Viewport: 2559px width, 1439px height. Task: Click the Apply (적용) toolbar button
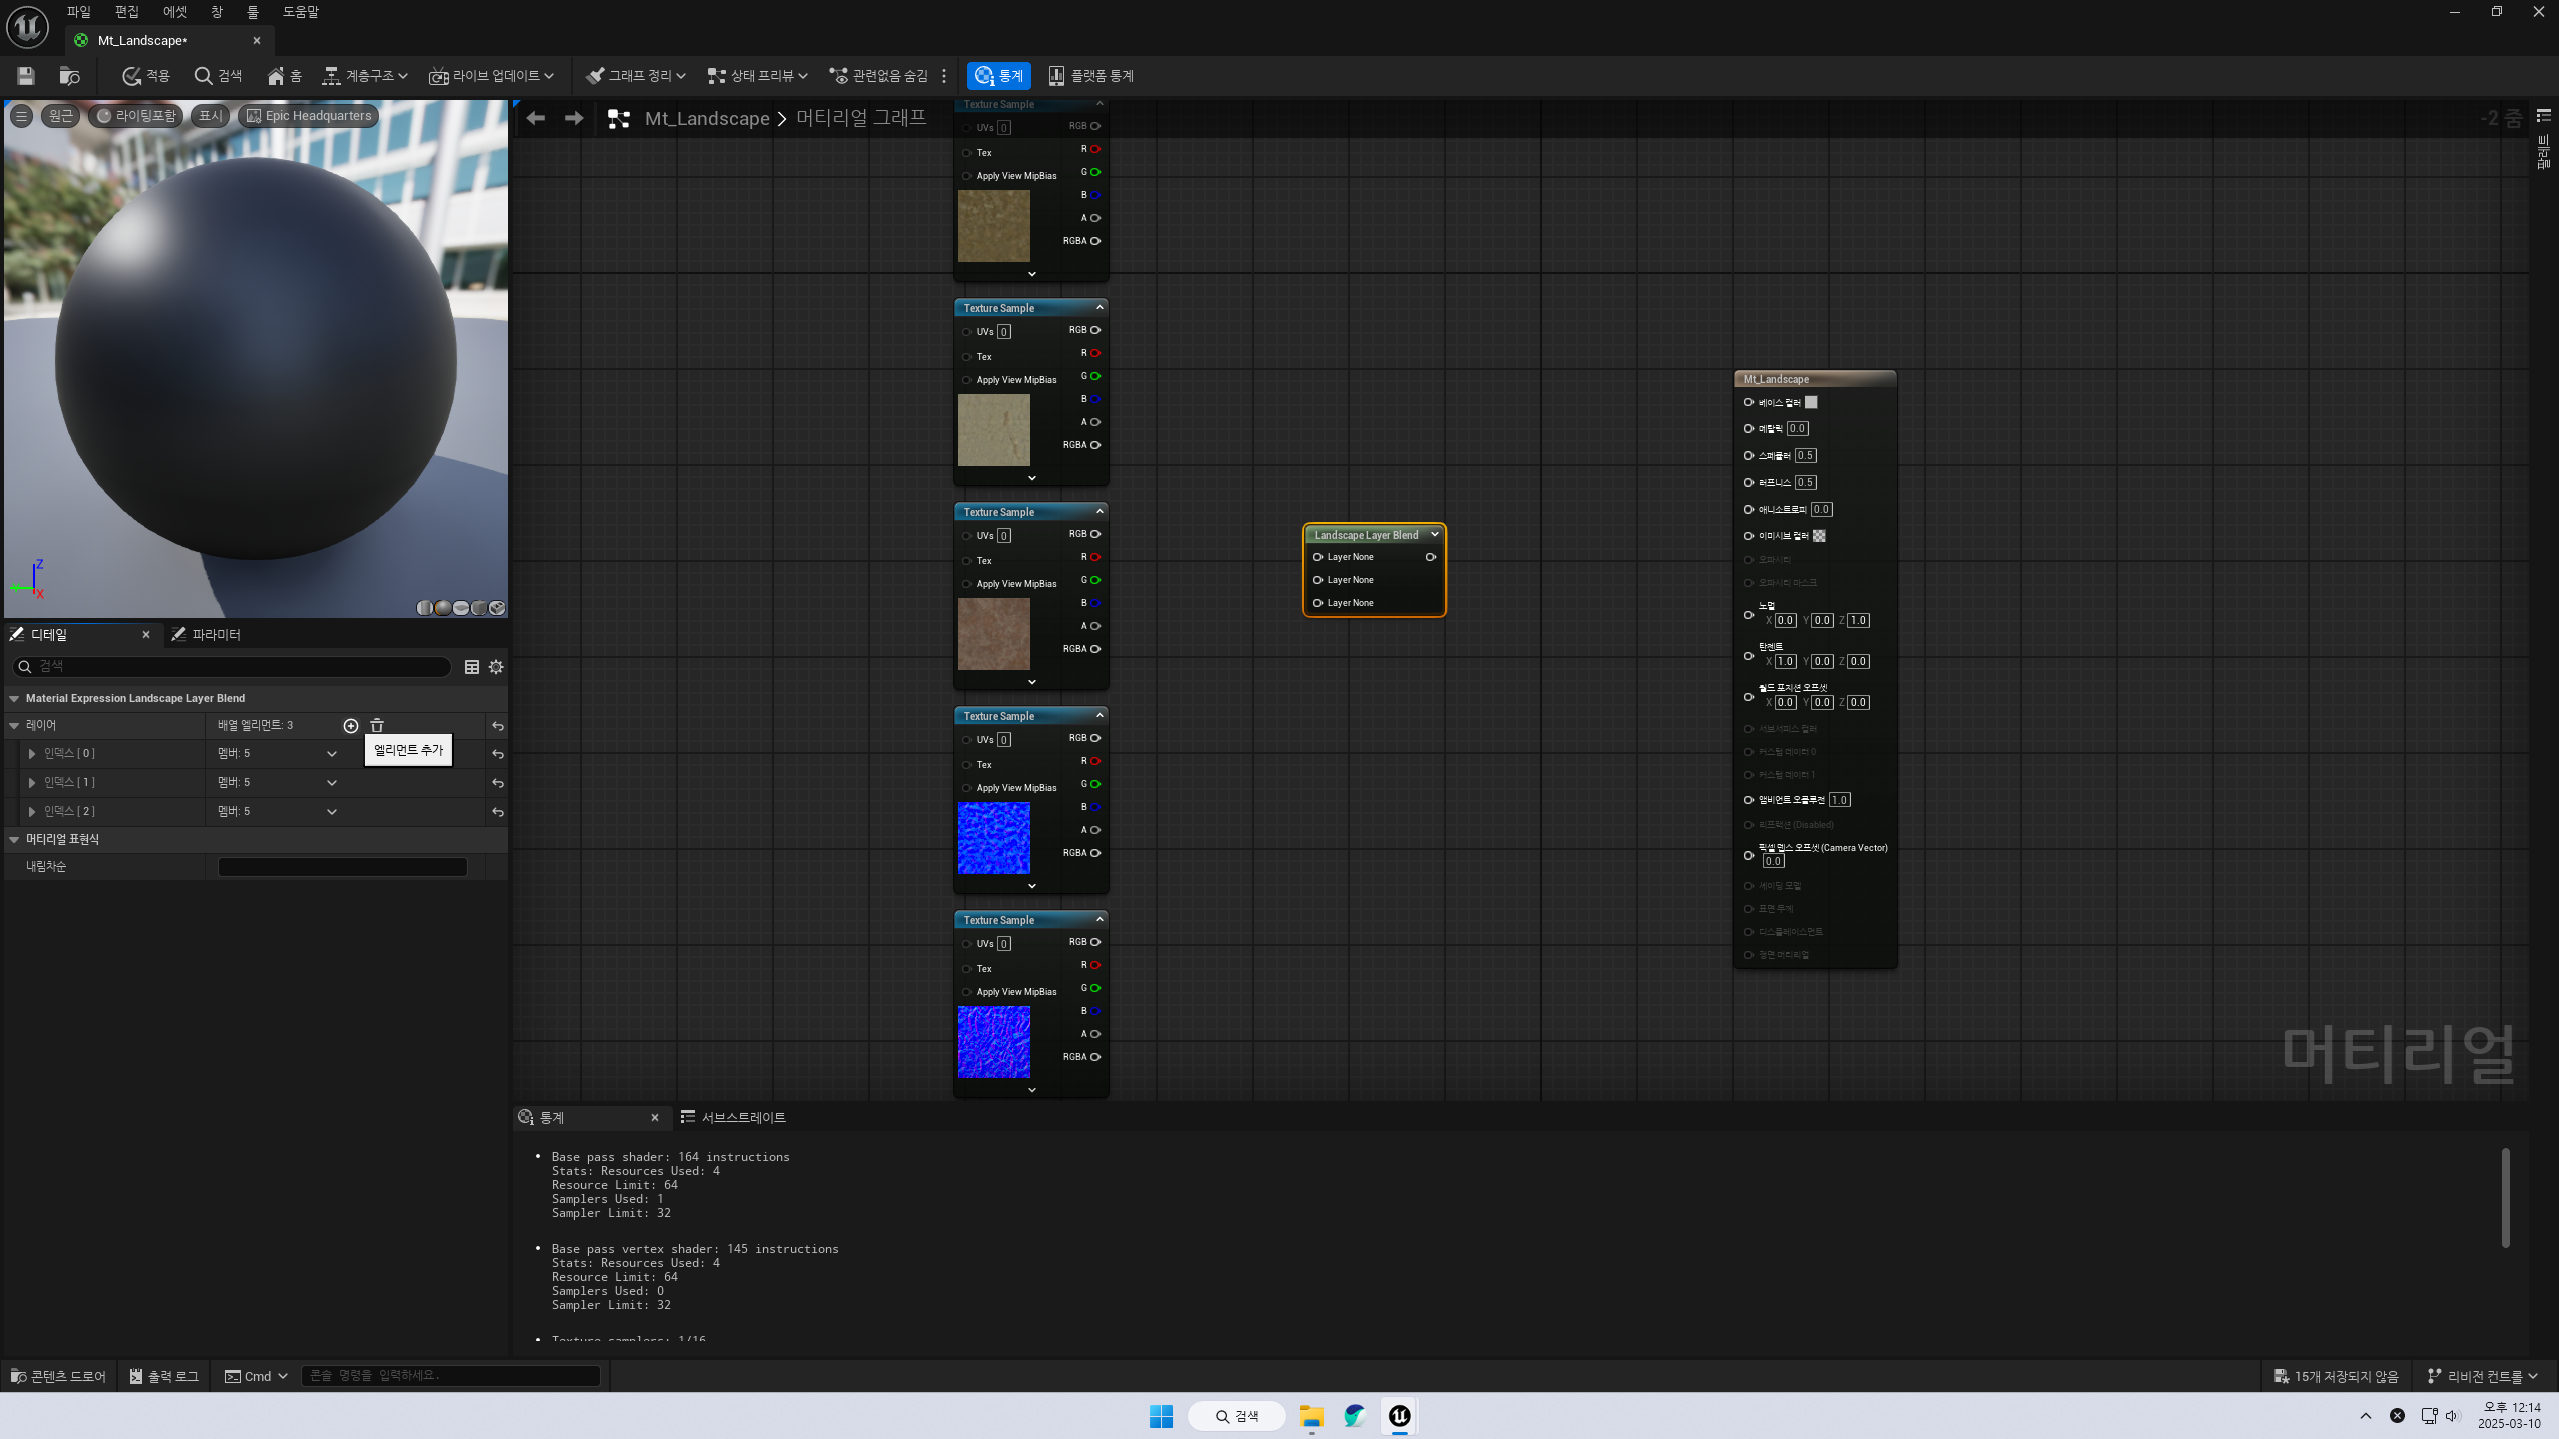(146, 76)
